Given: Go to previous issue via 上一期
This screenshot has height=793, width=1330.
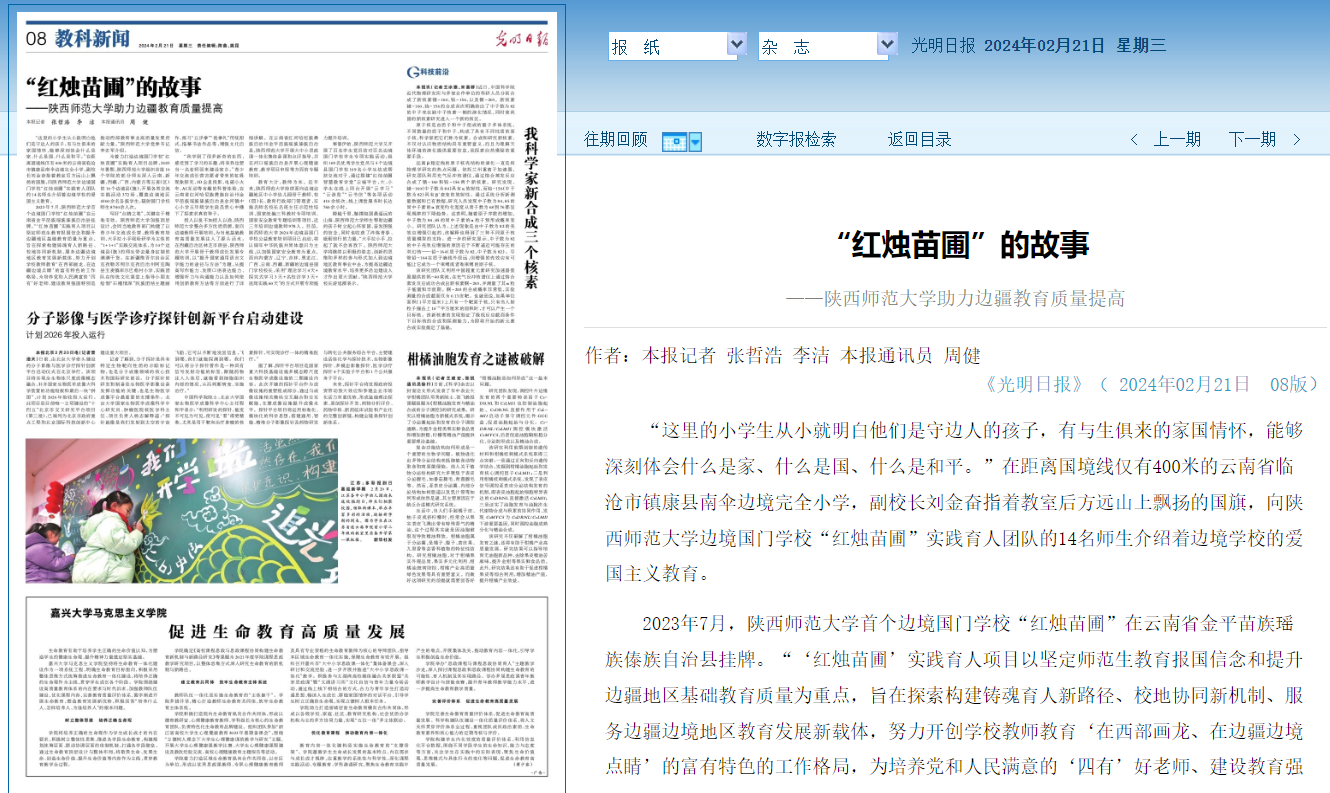Looking at the screenshot, I should [1177, 140].
